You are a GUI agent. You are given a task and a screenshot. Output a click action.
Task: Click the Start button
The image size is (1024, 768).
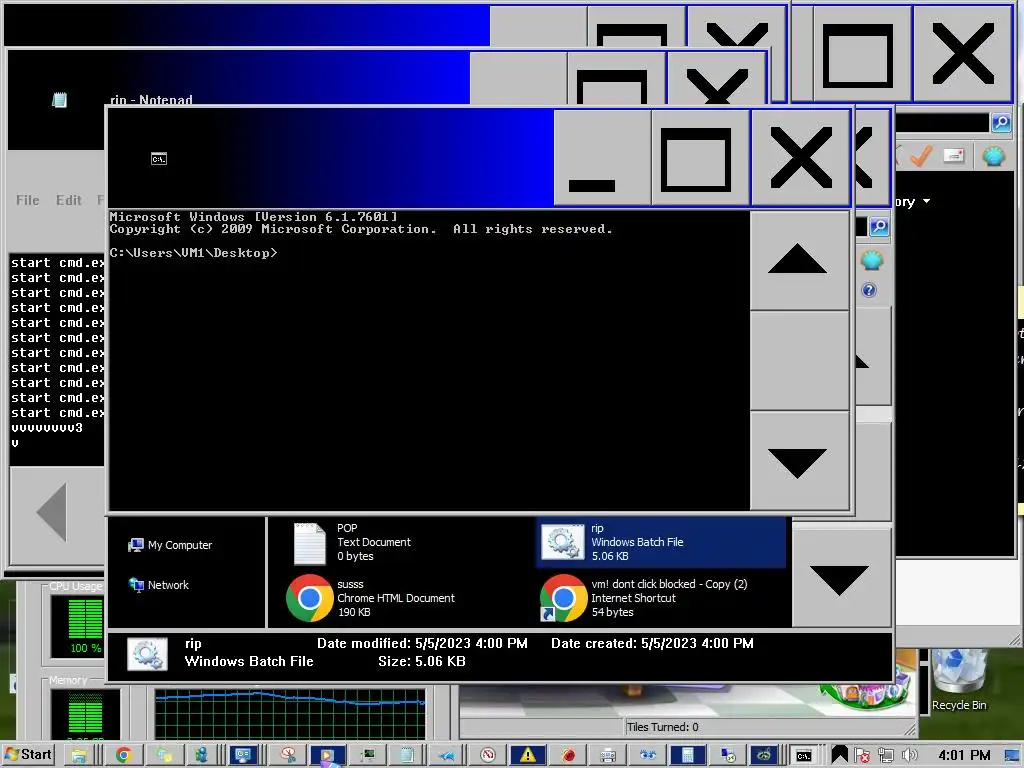[28, 755]
